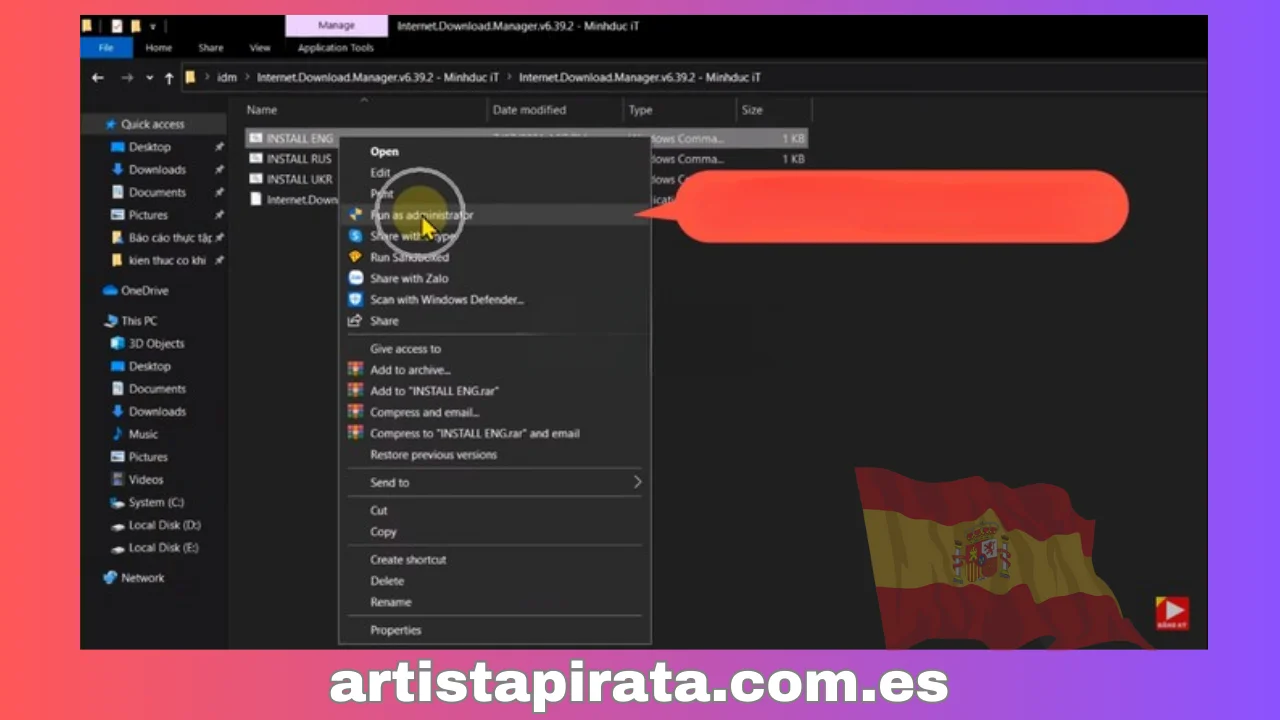
Task: Select the INSTALL UKR file
Action: coord(300,179)
